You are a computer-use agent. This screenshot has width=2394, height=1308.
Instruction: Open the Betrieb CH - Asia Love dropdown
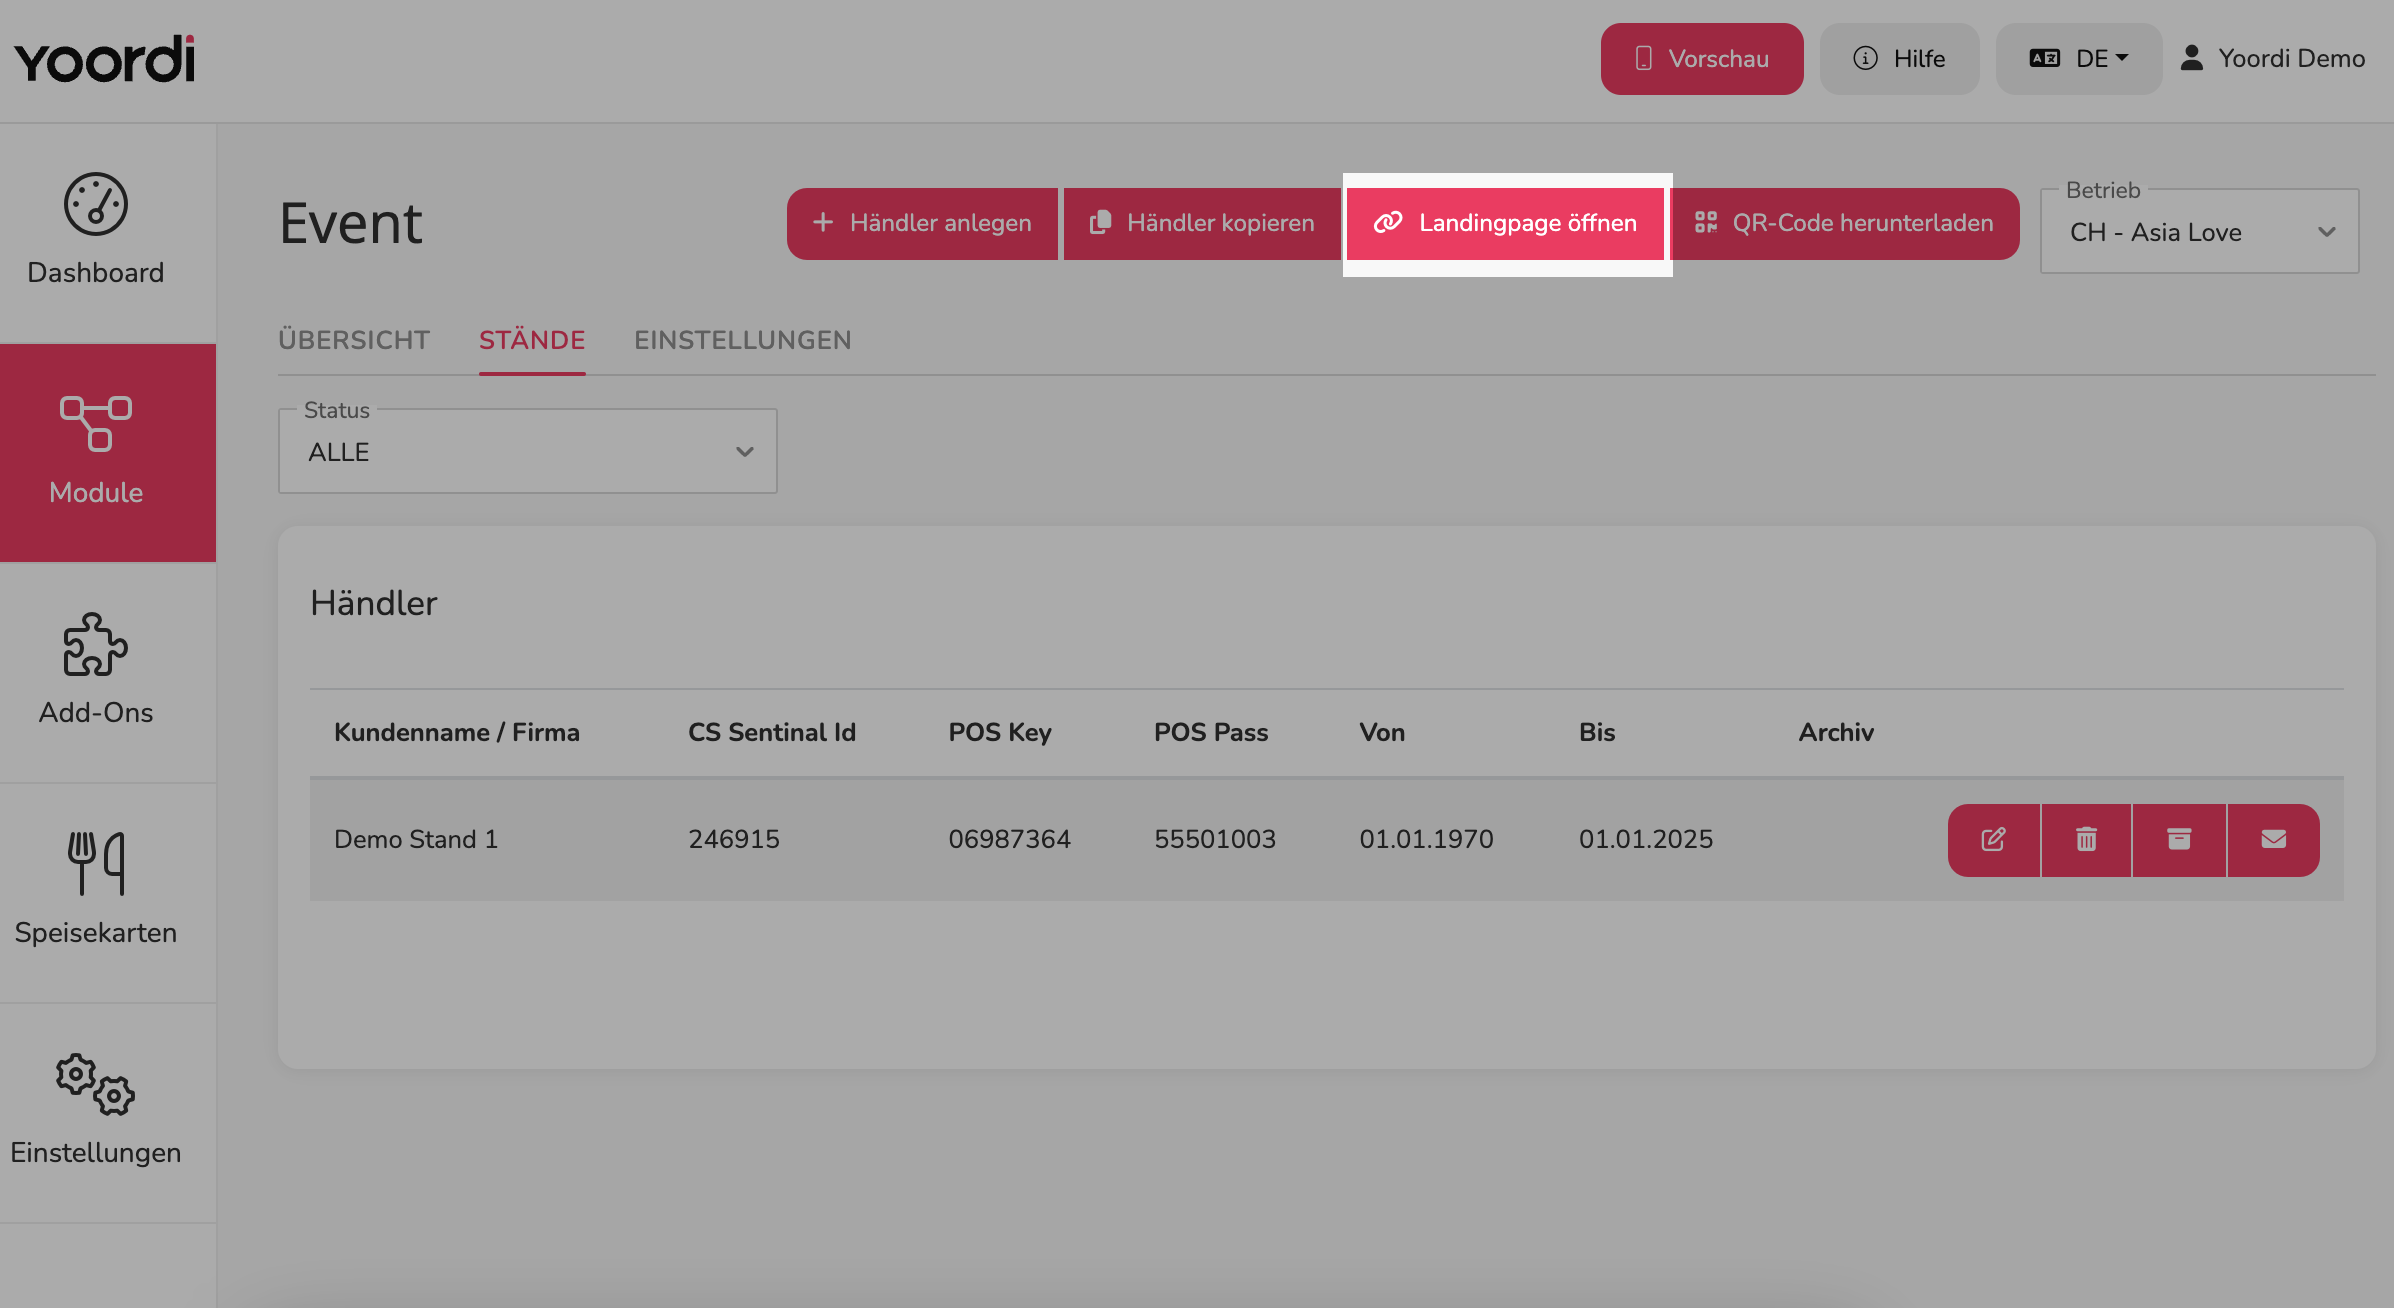(2199, 232)
